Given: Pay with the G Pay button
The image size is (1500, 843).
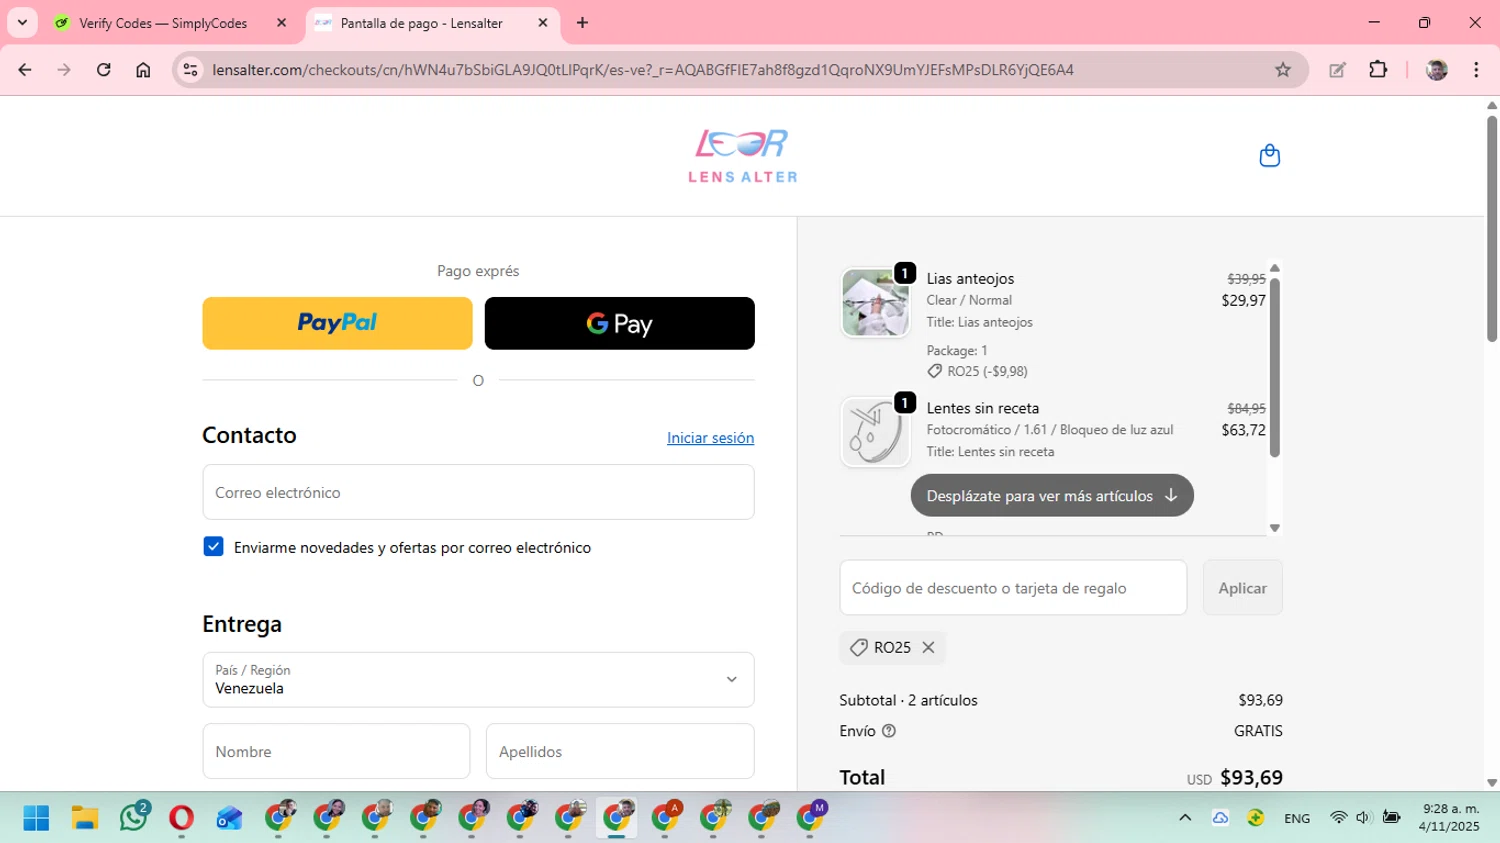Looking at the screenshot, I should coord(619,323).
